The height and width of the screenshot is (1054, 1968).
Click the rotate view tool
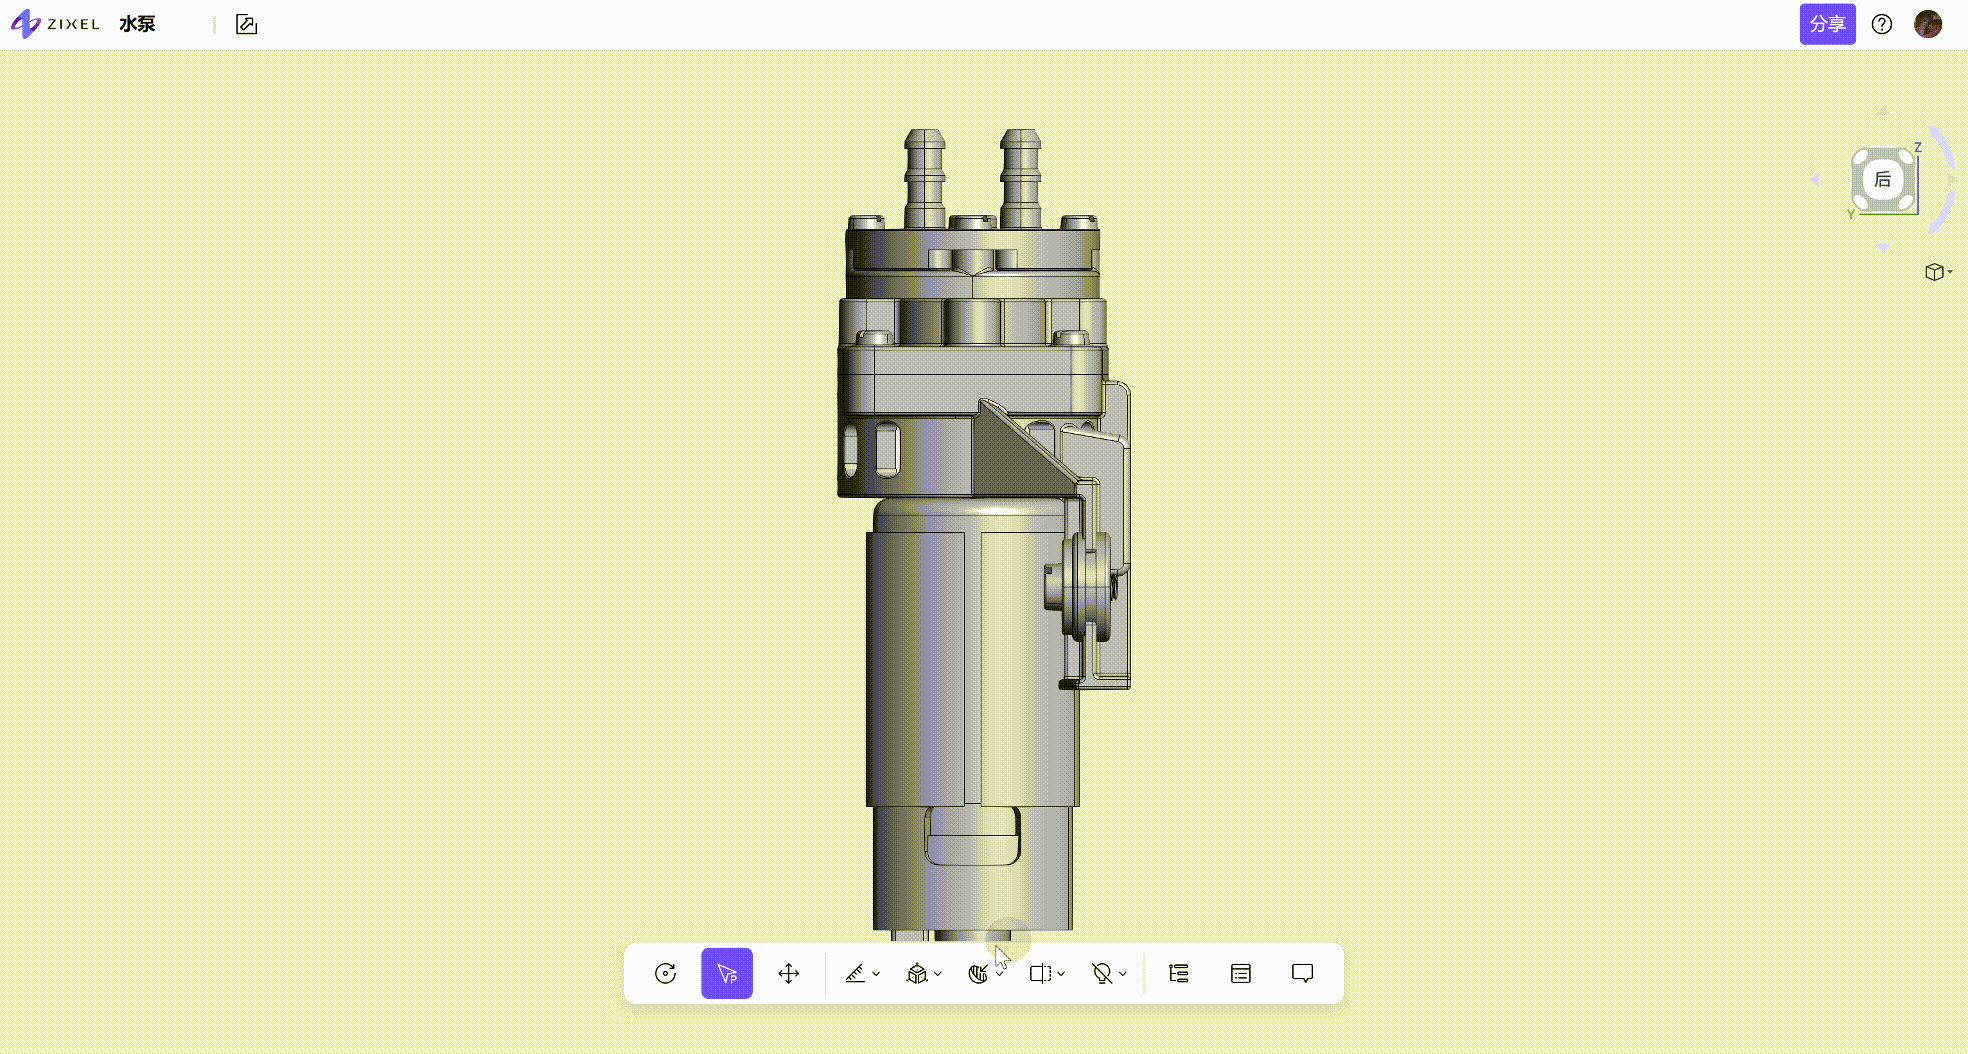pyautogui.click(x=665, y=973)
